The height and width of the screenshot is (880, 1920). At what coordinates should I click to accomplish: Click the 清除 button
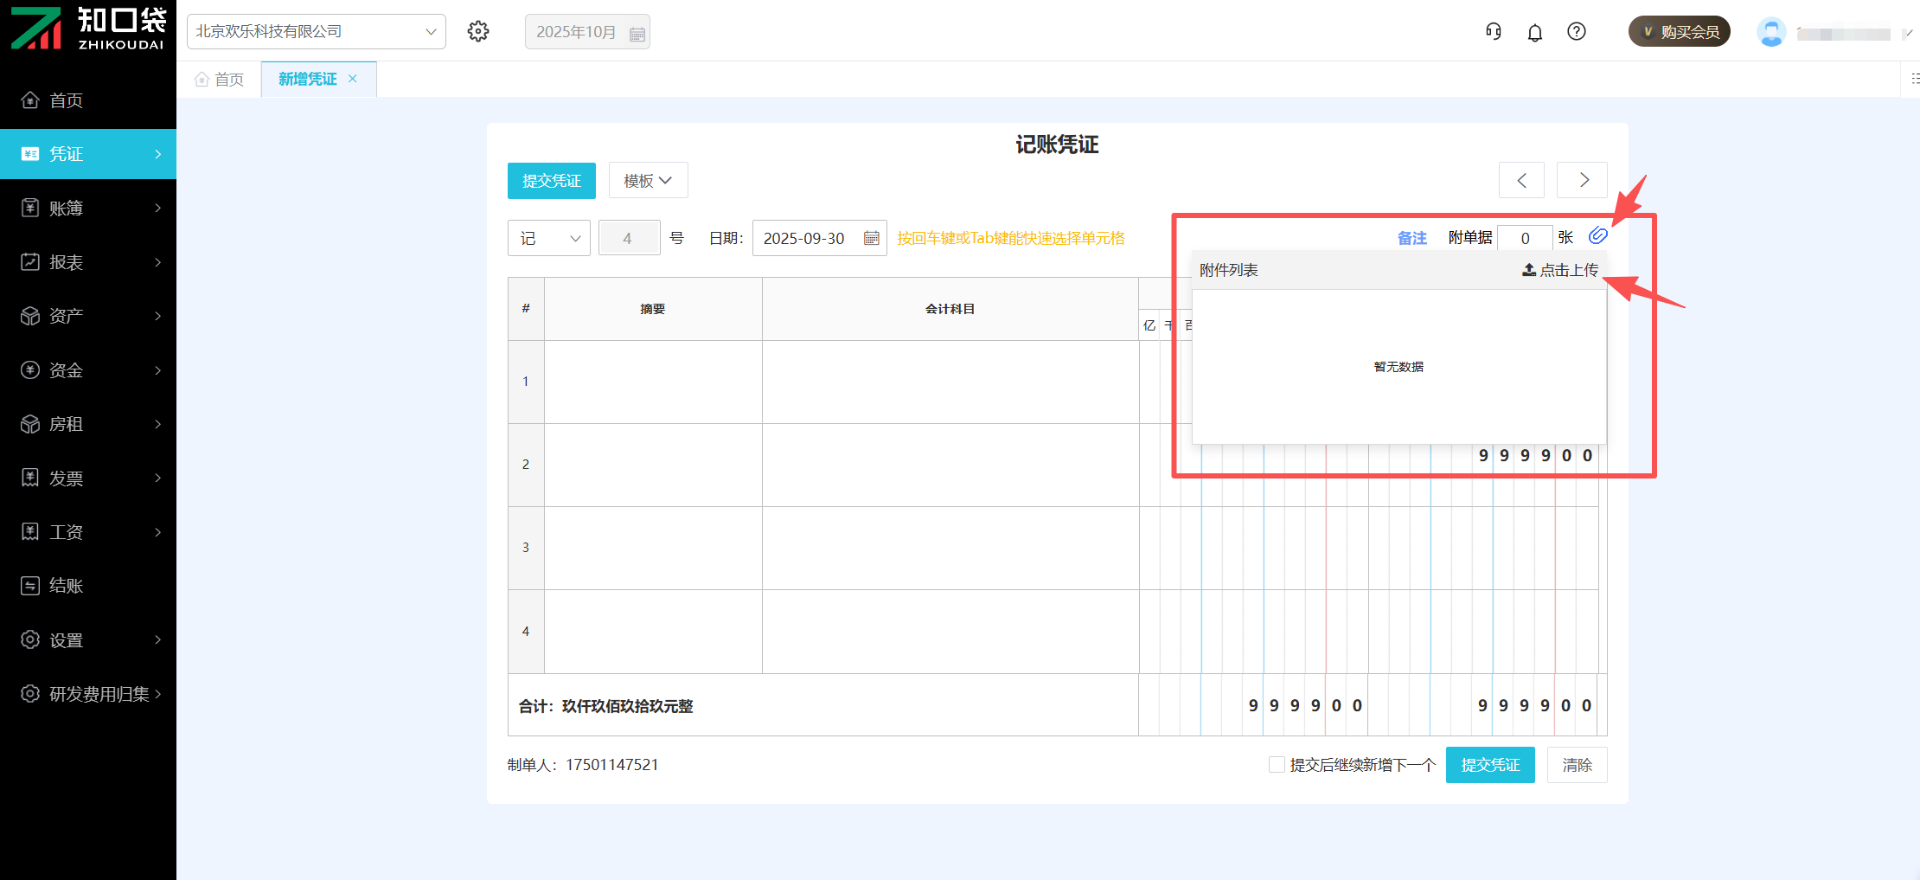(1577, 765)
